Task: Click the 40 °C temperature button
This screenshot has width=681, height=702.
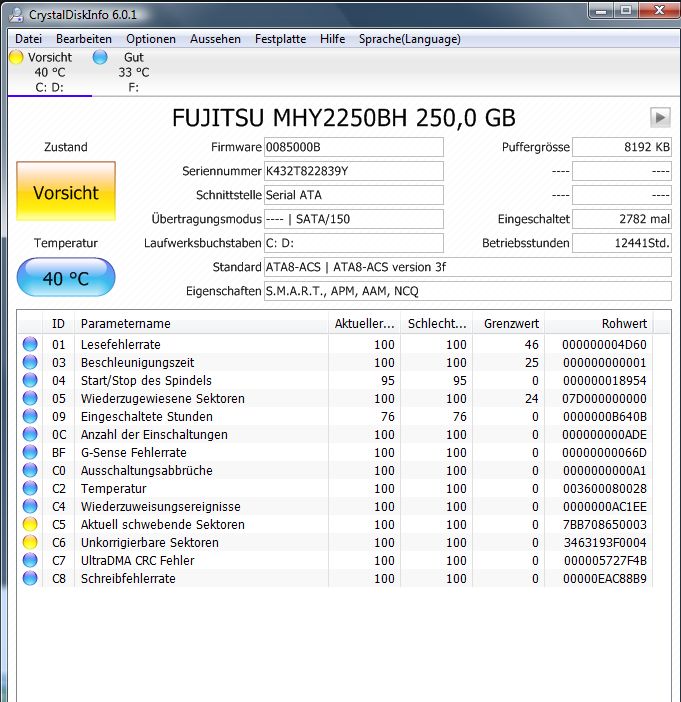Action: pyautogui.click(x=66, y=278)
